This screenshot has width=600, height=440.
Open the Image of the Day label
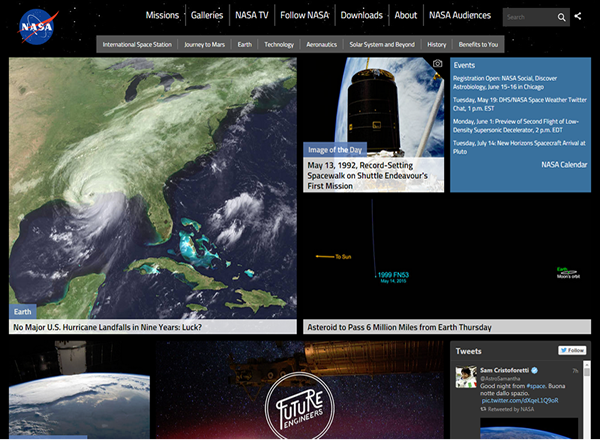335,150
